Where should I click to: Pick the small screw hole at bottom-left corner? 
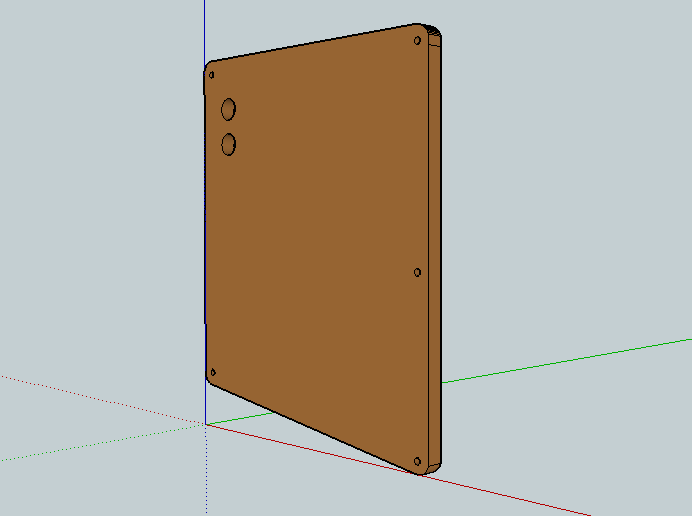point(213,373)
